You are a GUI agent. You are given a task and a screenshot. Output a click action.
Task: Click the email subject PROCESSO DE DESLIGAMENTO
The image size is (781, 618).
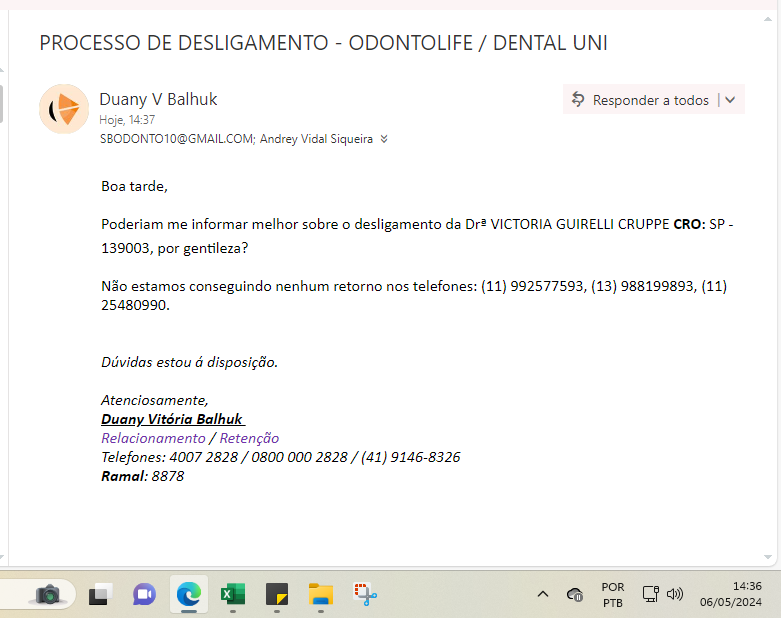[x=323, y=43]
